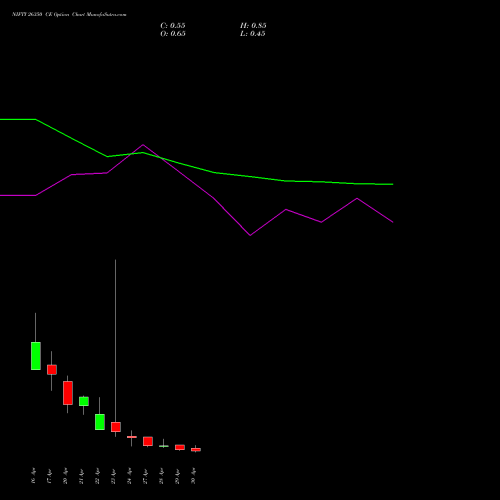Click the large red 20 Apr candlestick

tap(68, 393)
